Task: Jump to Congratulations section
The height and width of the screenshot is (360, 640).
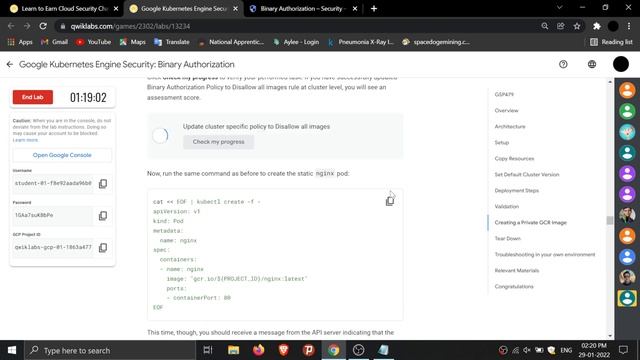Action: pos(514,287)
